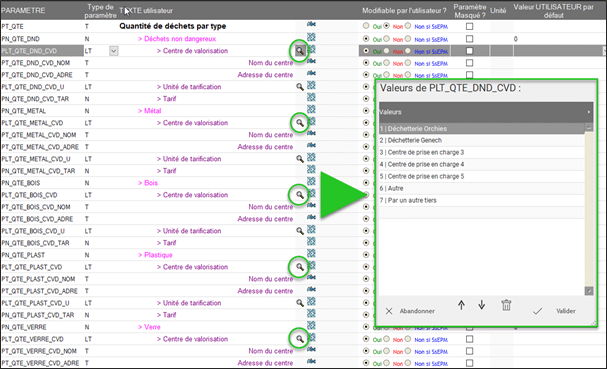Click values list vertical scrollbar track
The image size is (607, 369).
[589, 209]
